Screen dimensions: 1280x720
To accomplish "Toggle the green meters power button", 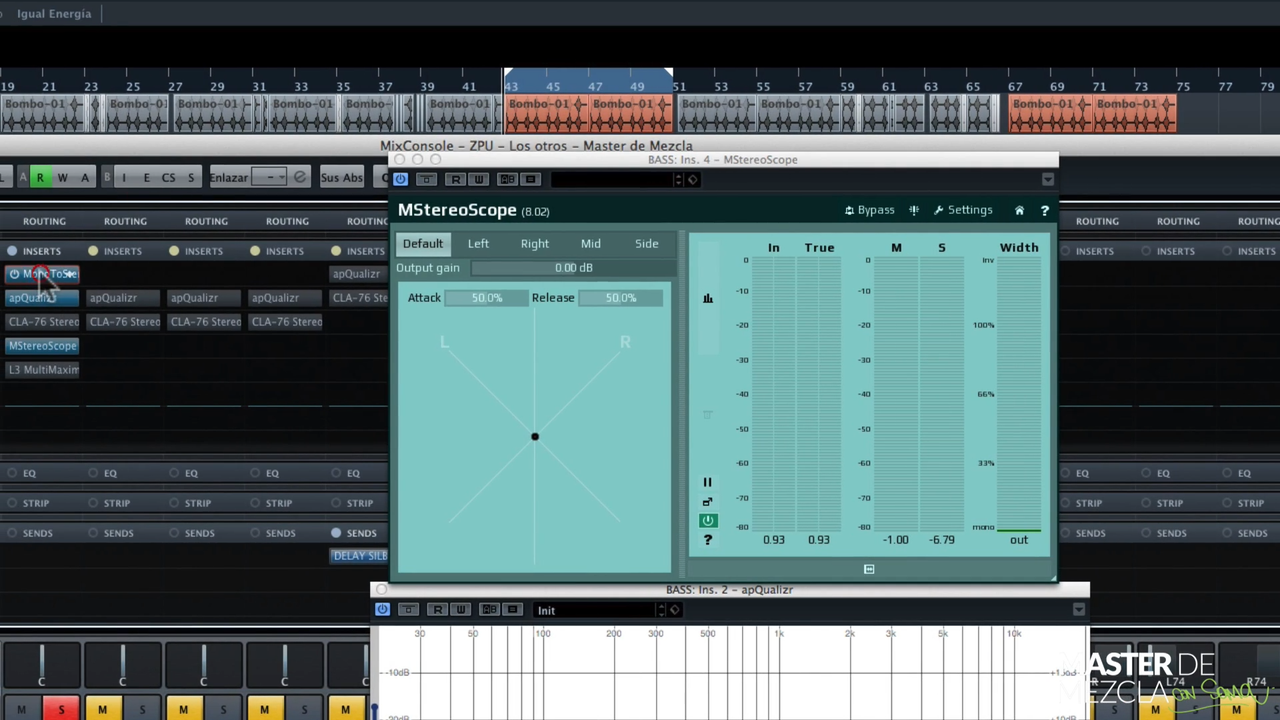I will 707,521.
